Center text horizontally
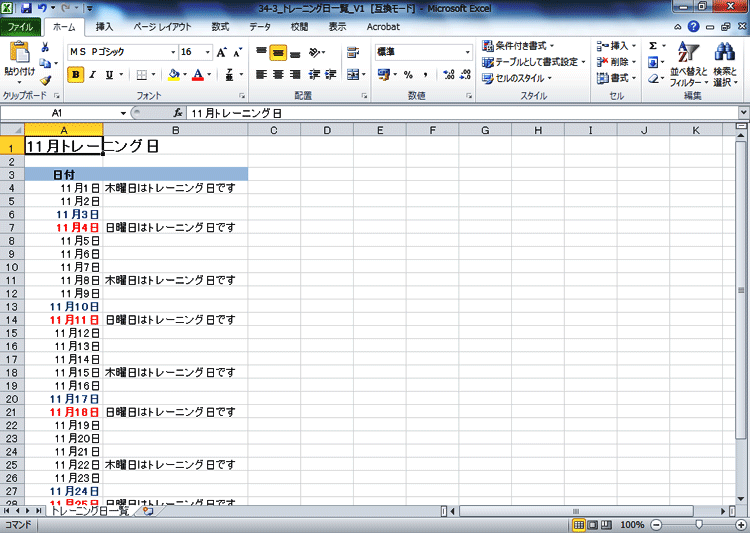 tap(278, 75)
